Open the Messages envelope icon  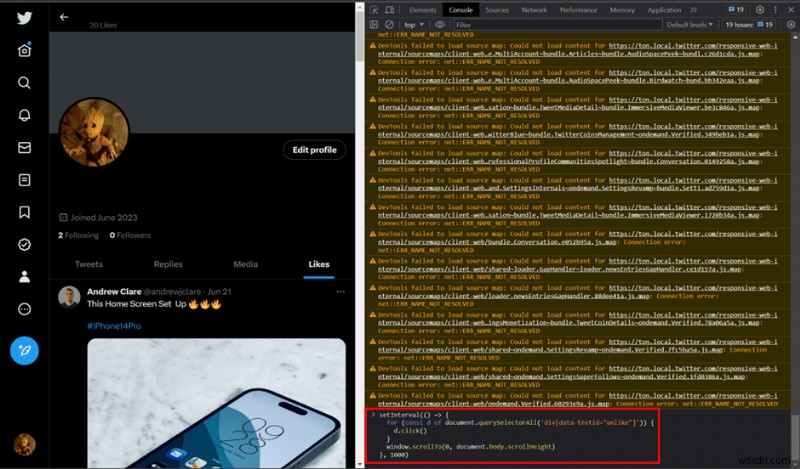24,147
